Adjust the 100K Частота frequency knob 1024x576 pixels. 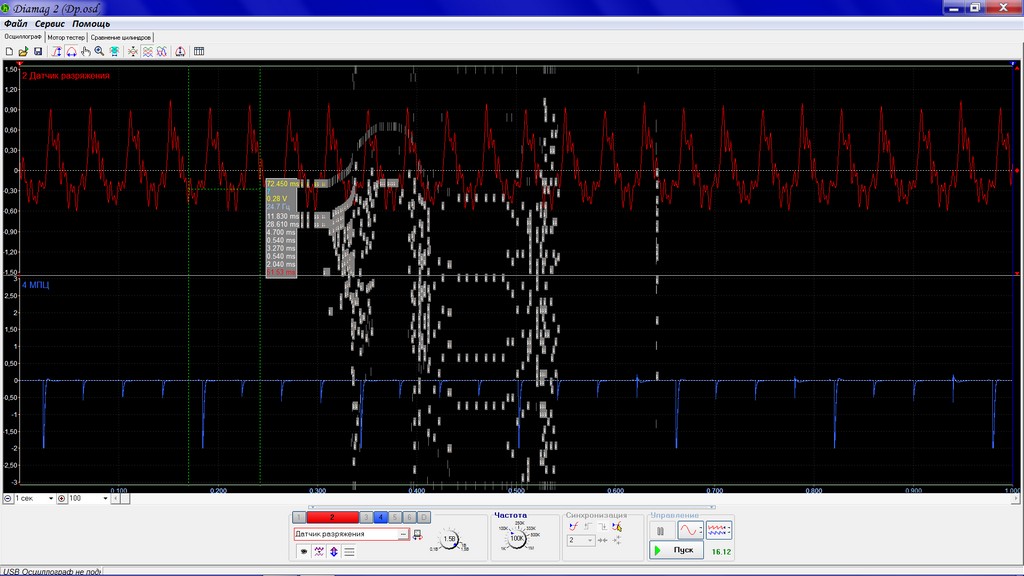pos(517,539)
